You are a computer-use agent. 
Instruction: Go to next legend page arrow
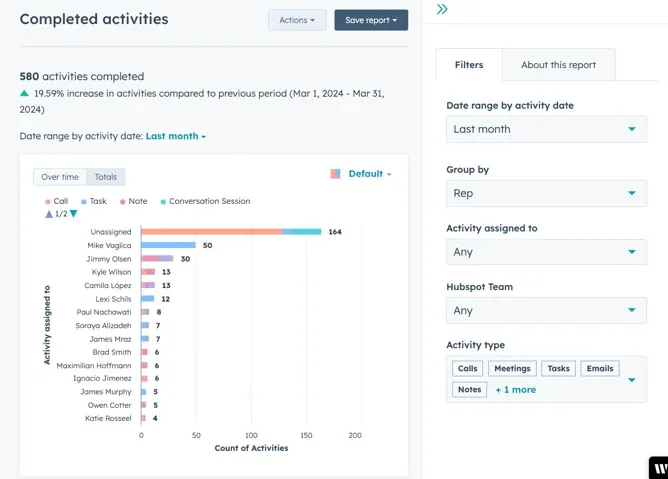(73, 214)
